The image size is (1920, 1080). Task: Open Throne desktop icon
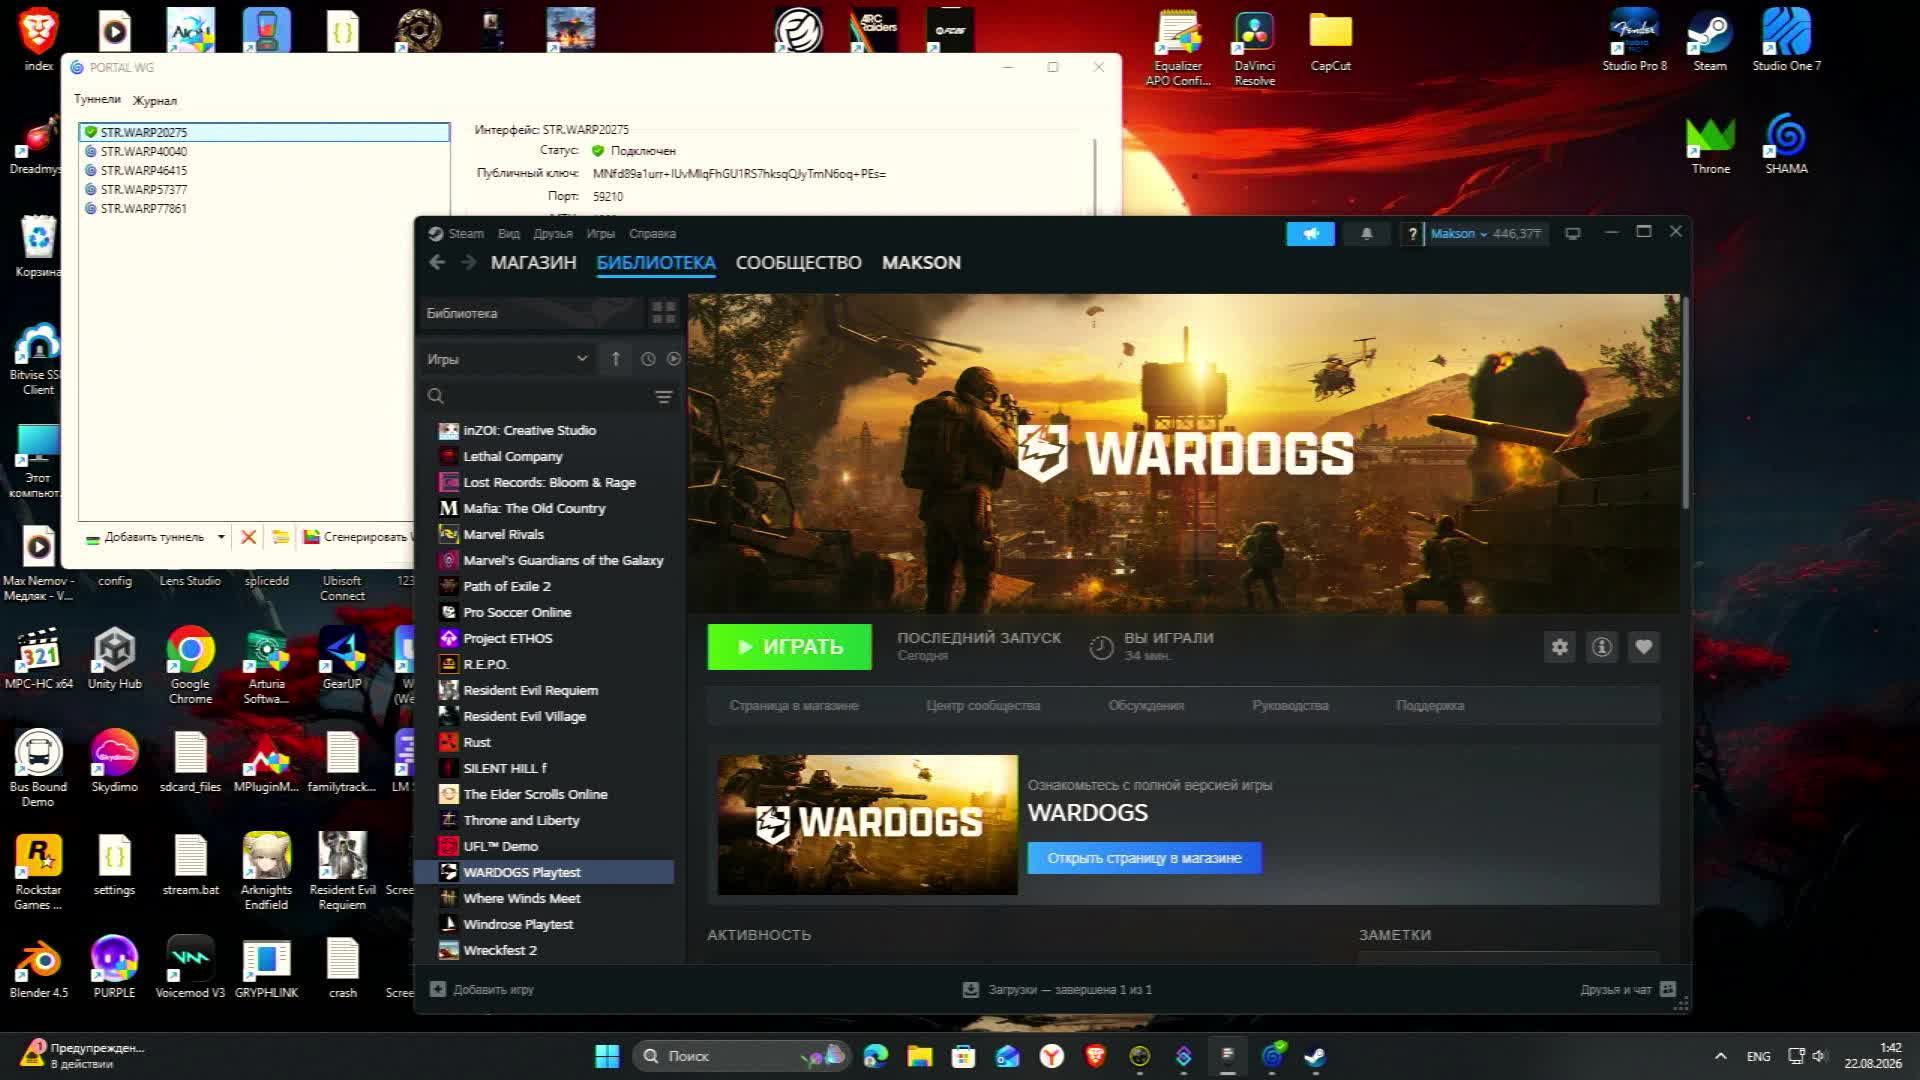pos(1711,145)
